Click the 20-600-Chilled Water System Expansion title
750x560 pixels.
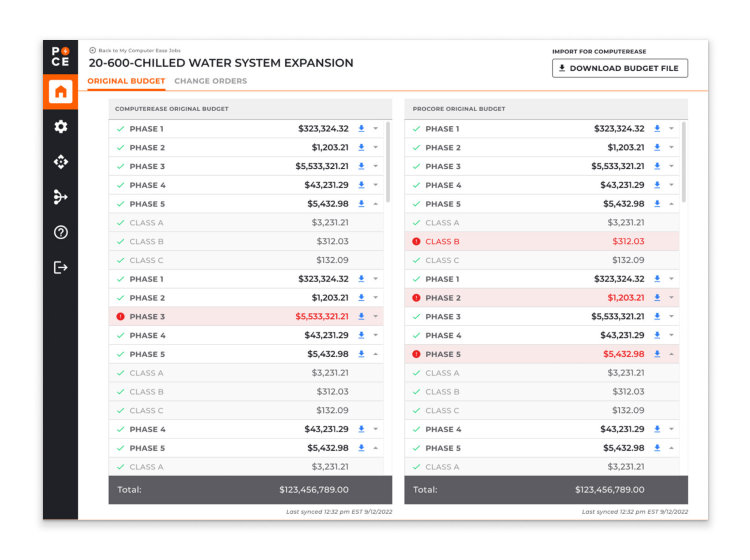221,63
